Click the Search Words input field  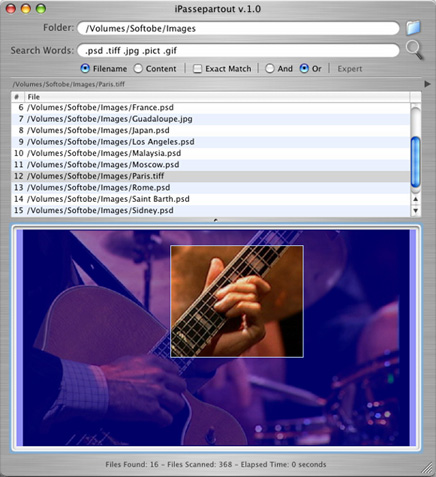[238, 51]
